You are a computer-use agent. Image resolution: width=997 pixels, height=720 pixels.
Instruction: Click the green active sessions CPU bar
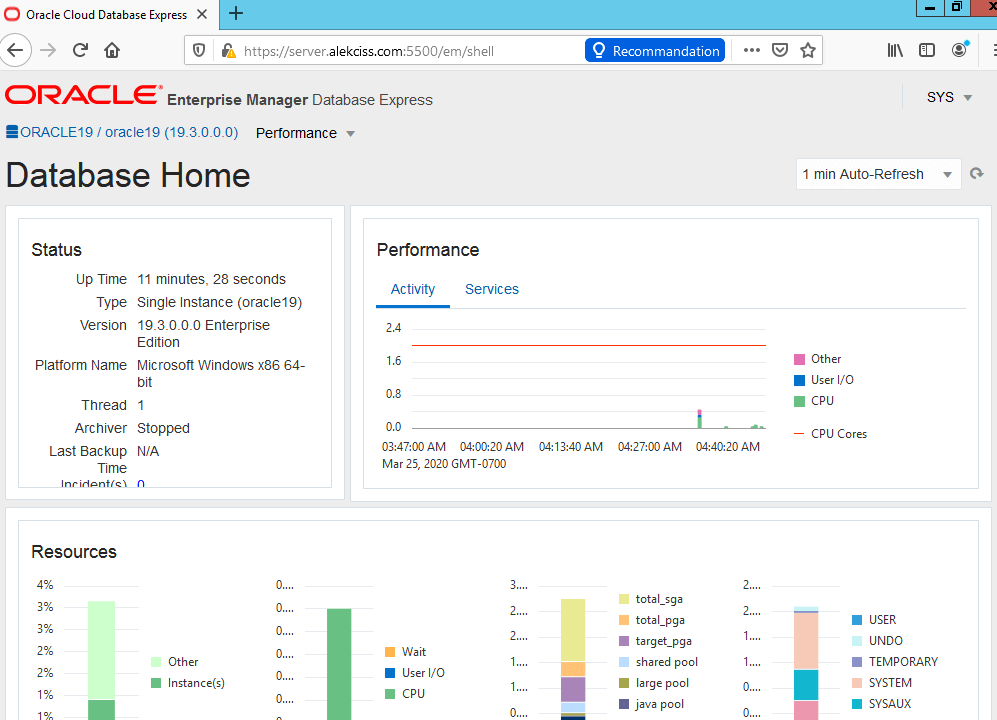click(339, 664)
